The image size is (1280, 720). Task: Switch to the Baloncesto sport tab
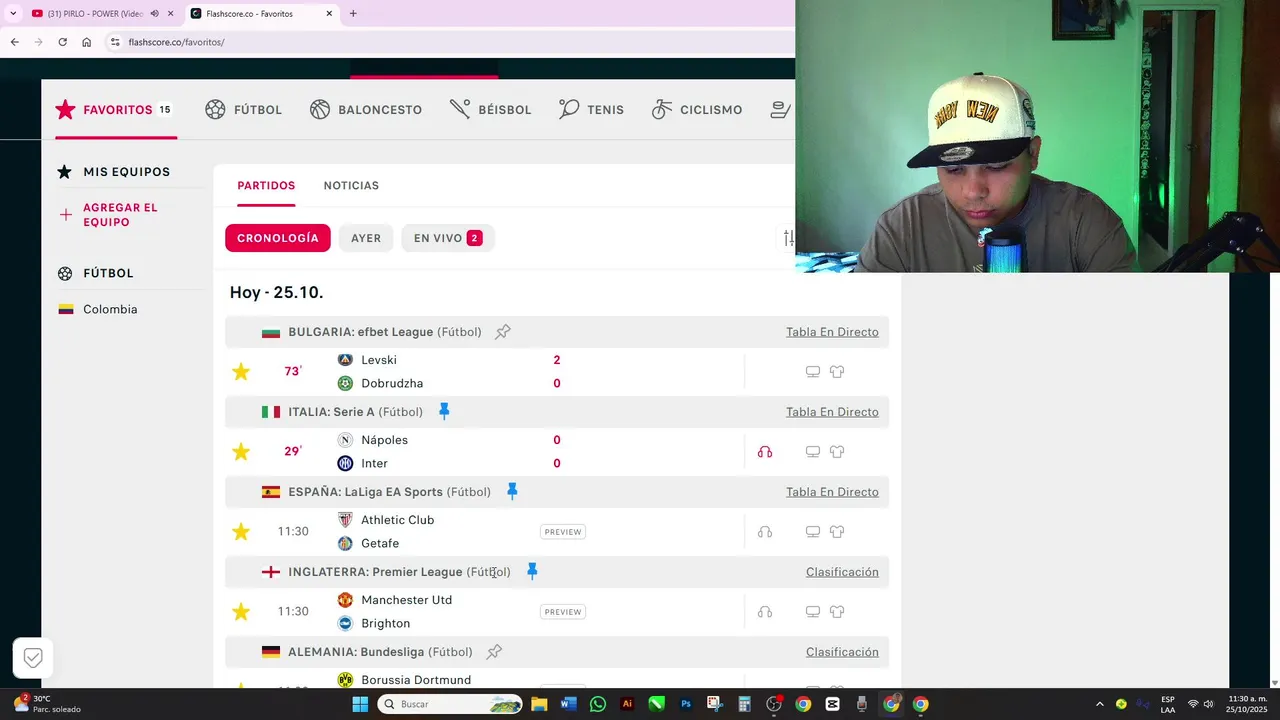[366, 110]
